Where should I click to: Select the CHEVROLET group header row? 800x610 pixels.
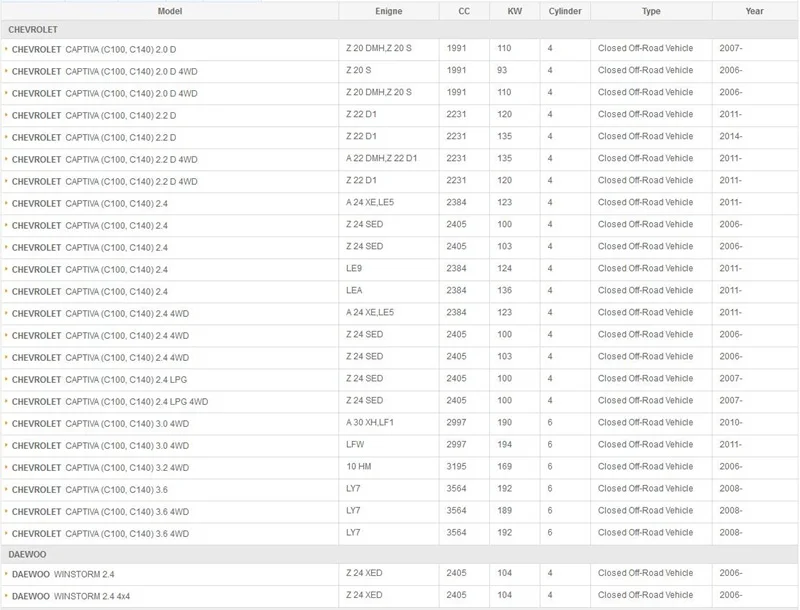click(x=399, y=30)
